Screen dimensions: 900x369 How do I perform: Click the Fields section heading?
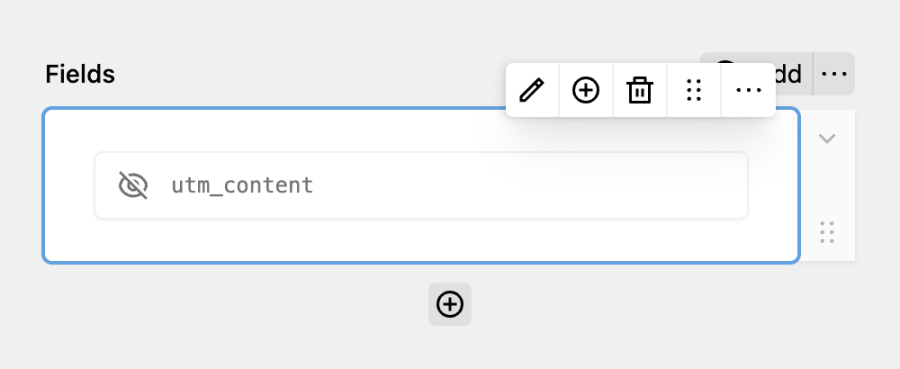pos(80,74)
